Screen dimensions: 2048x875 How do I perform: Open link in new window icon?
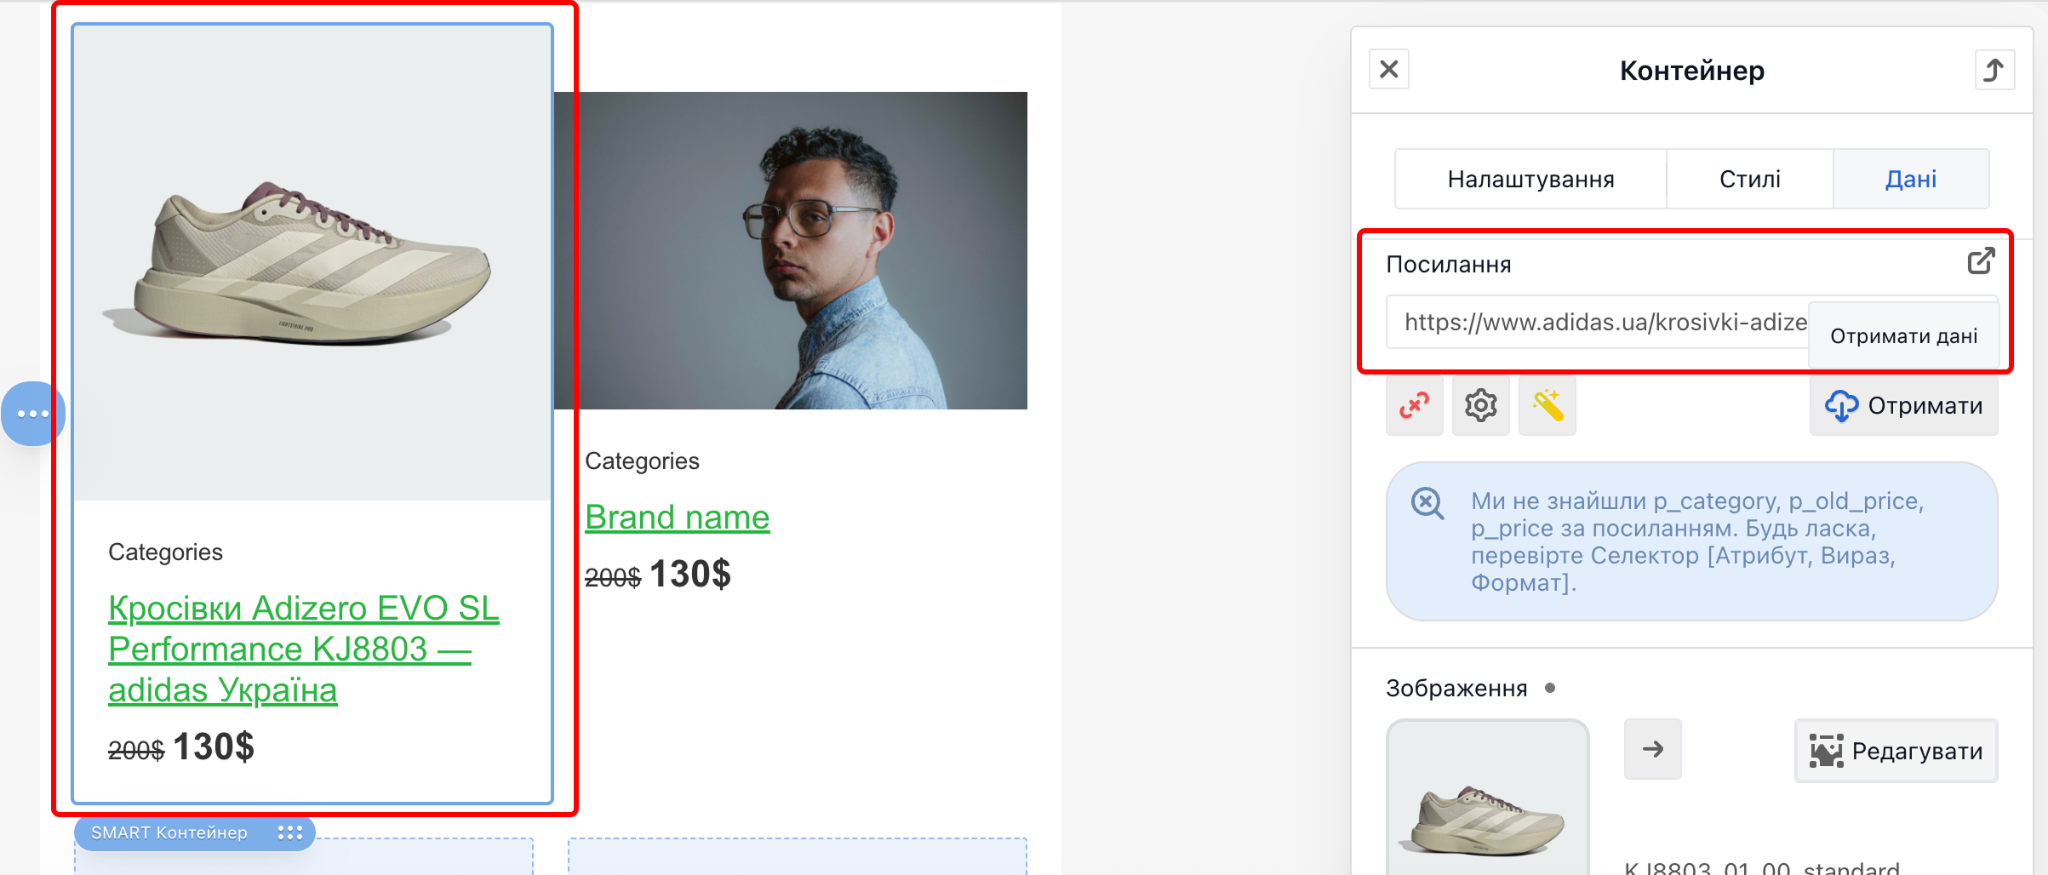click(1980, 262)
